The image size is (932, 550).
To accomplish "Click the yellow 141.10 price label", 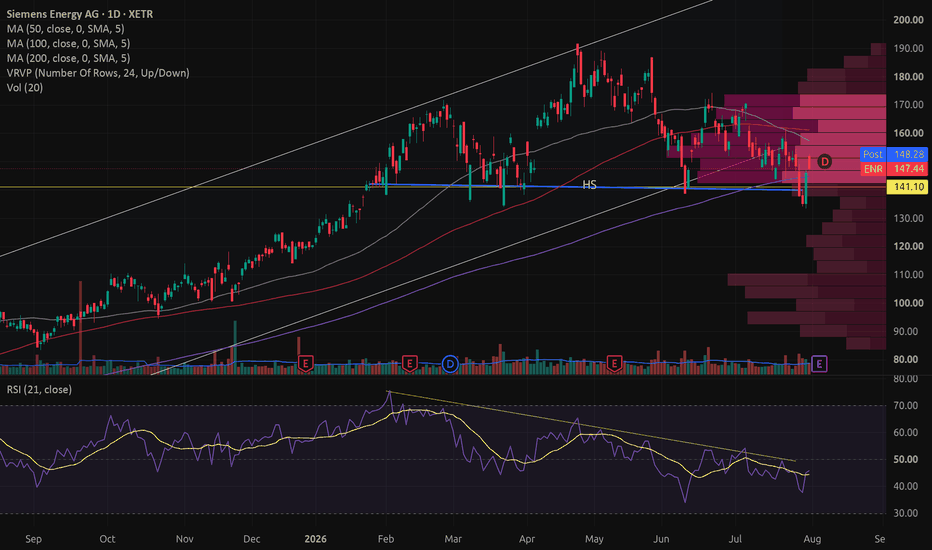I will 907,187.
